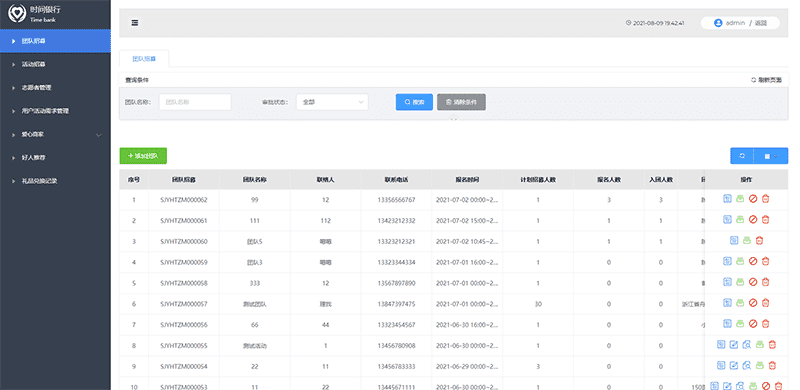
Task: Click green box icon for row SJYHTZM000060
Action: coord(746,240)
